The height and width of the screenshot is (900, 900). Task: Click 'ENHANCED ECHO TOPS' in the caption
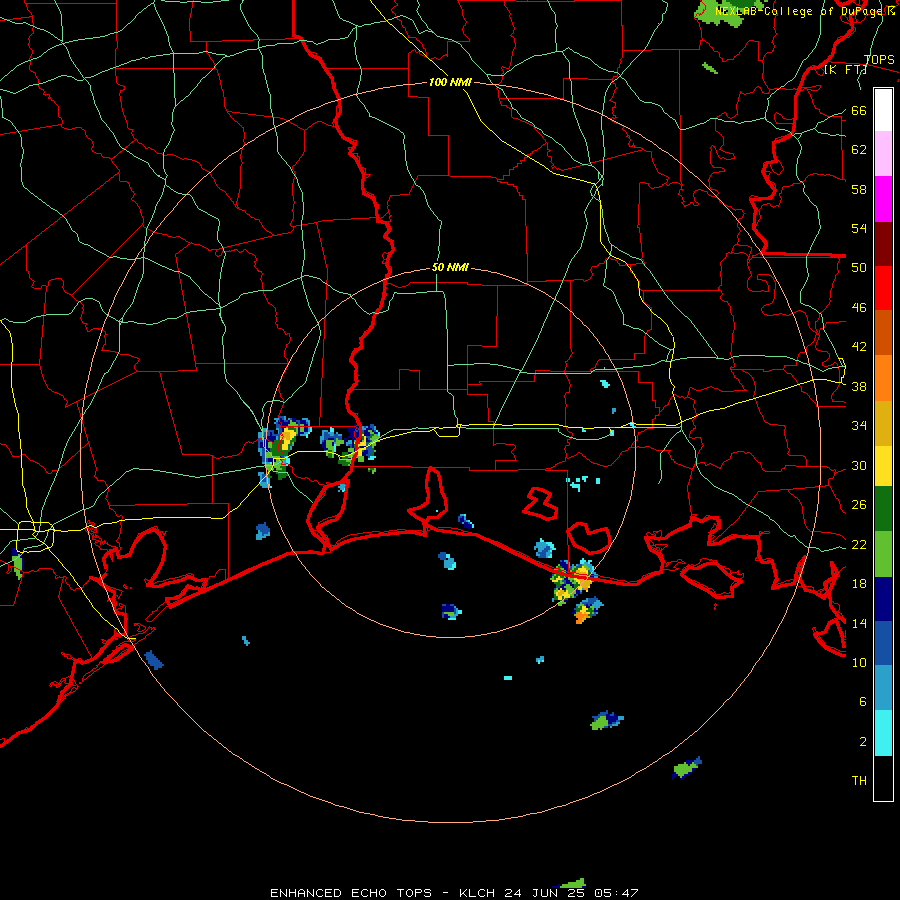tap(351, 893)
